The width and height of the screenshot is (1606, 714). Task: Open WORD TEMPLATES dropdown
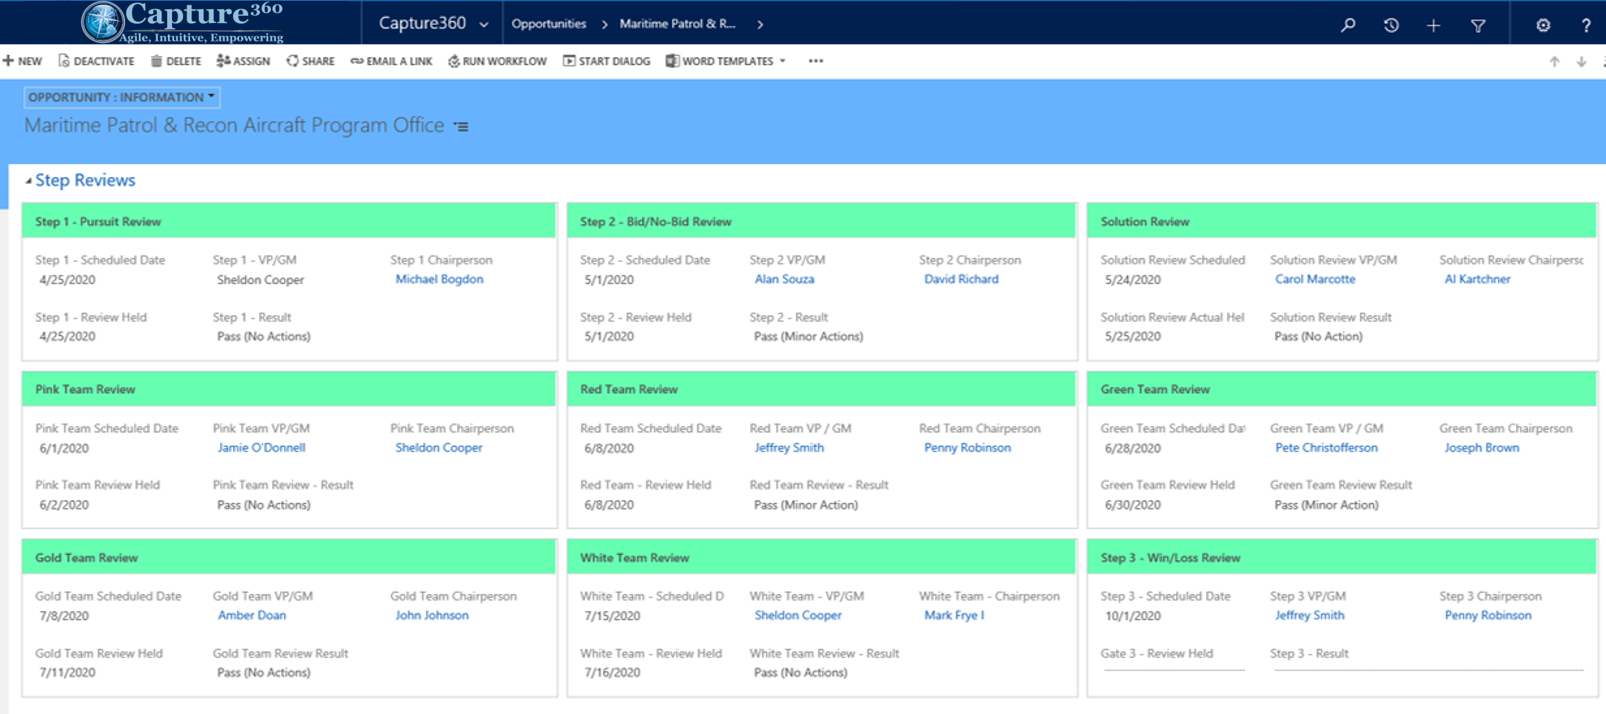coord(726,61)
